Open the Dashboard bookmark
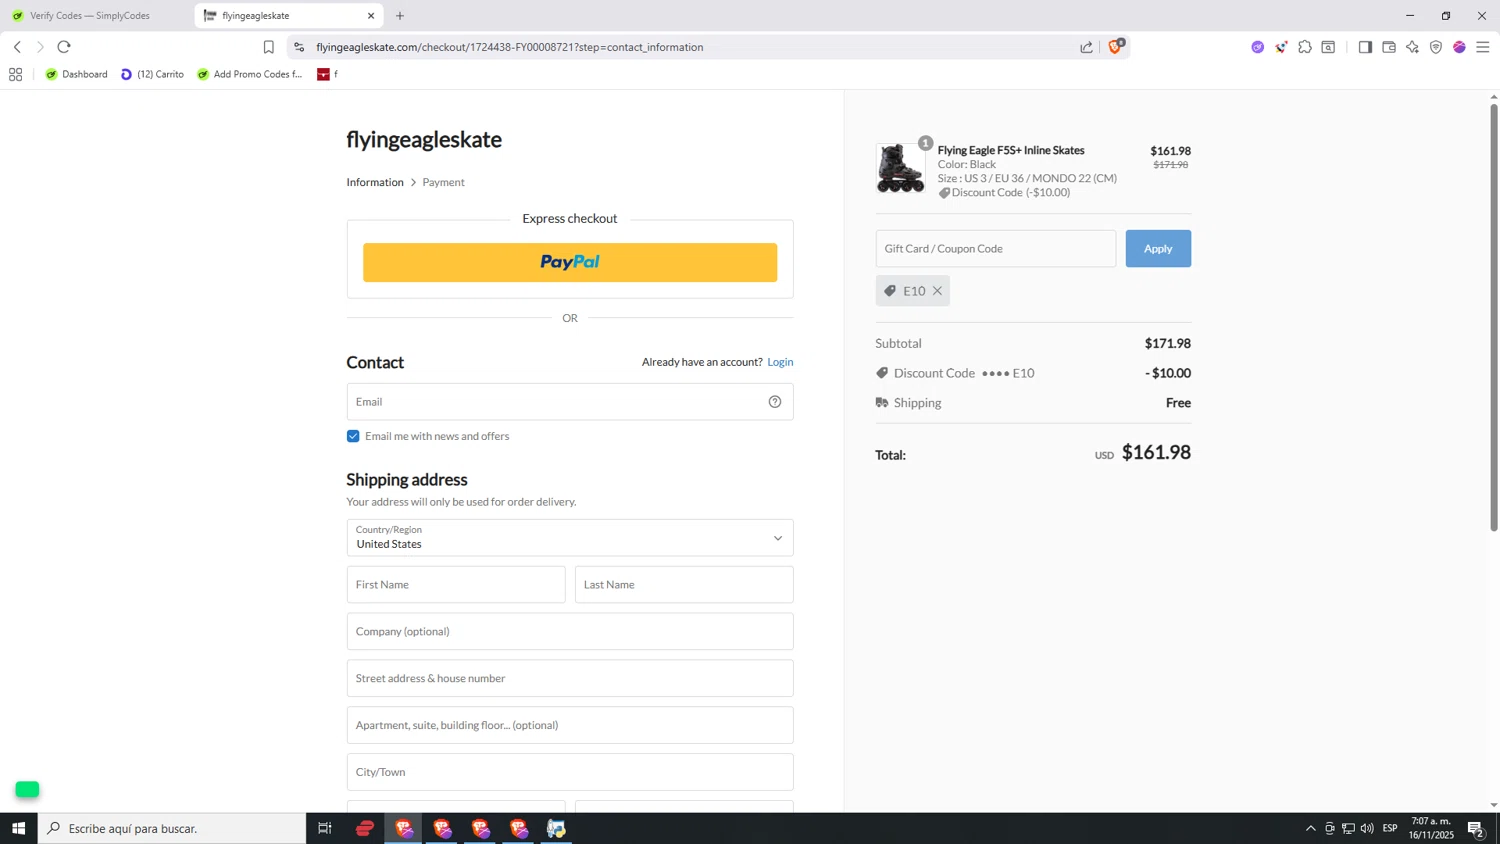1500x844 pixels. tap(76, 74)
